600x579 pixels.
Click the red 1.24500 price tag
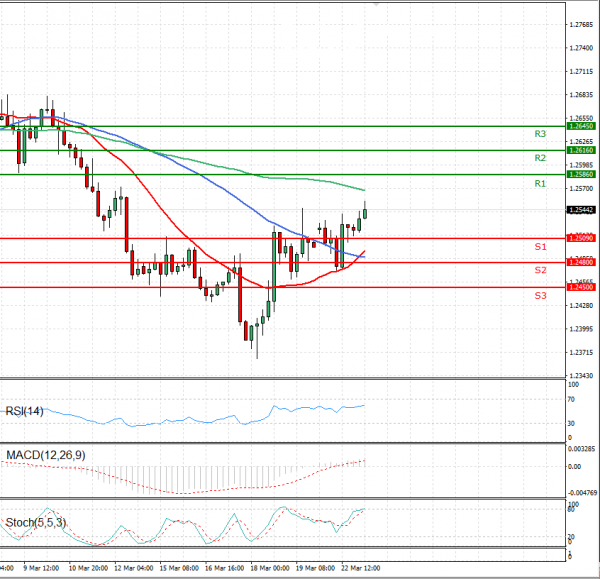pyautogui.click(x=581, y=287)
